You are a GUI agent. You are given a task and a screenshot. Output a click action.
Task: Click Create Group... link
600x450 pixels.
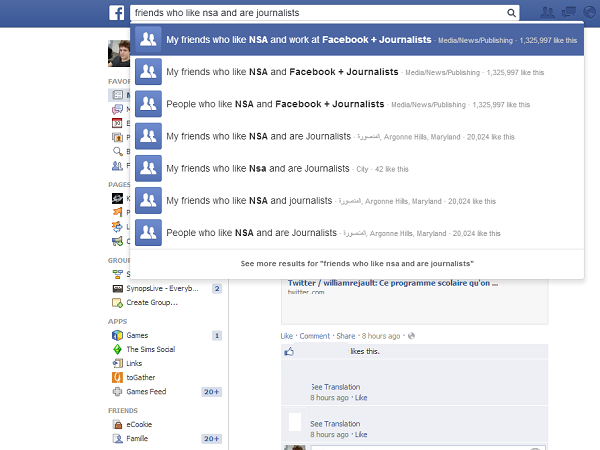pos(152,303)
